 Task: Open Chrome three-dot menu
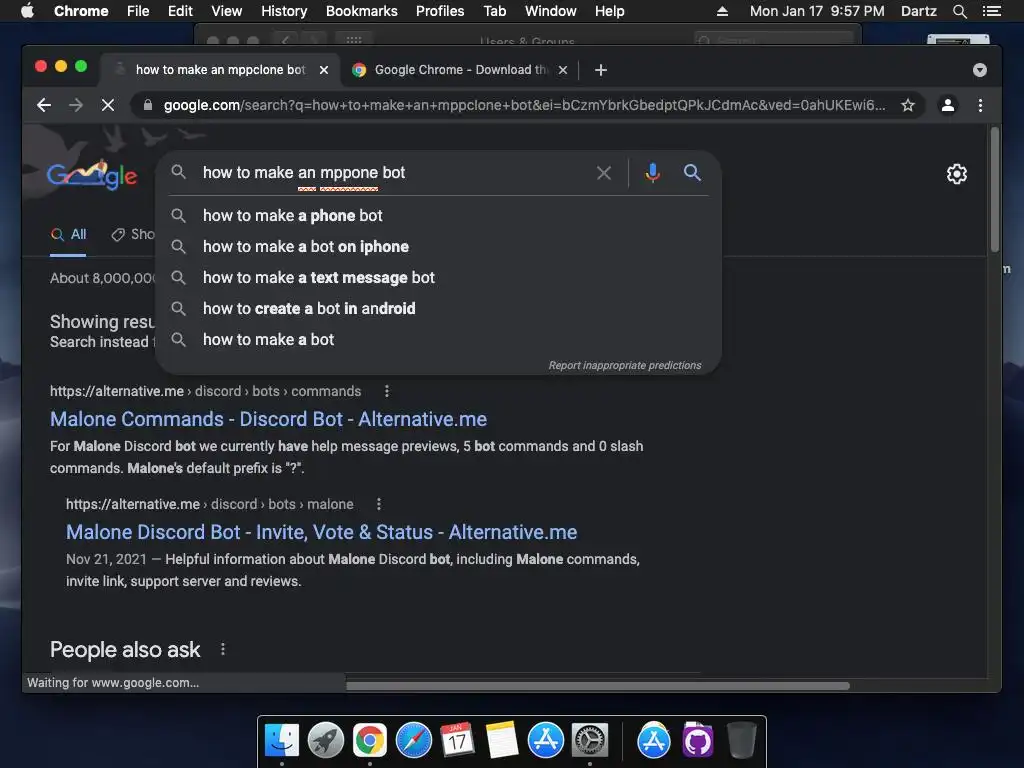pos(980,105)
